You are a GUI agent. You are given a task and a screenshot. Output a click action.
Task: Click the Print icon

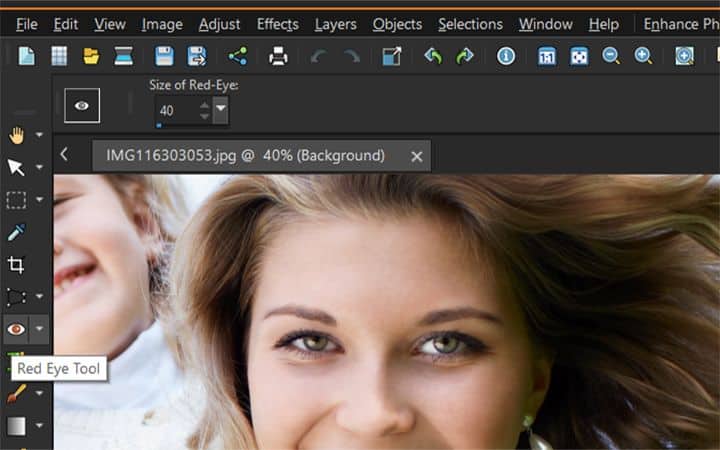pyautogui.click(x=278, y=56)
